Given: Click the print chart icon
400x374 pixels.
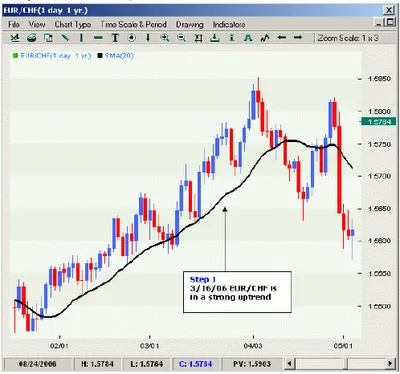Looking at the screenshot, I should click(x=32, y=38).
